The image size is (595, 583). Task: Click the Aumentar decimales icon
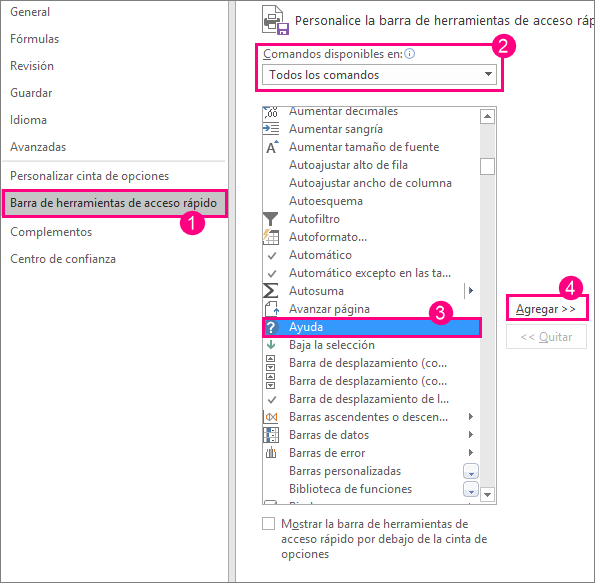coord(271,112)
